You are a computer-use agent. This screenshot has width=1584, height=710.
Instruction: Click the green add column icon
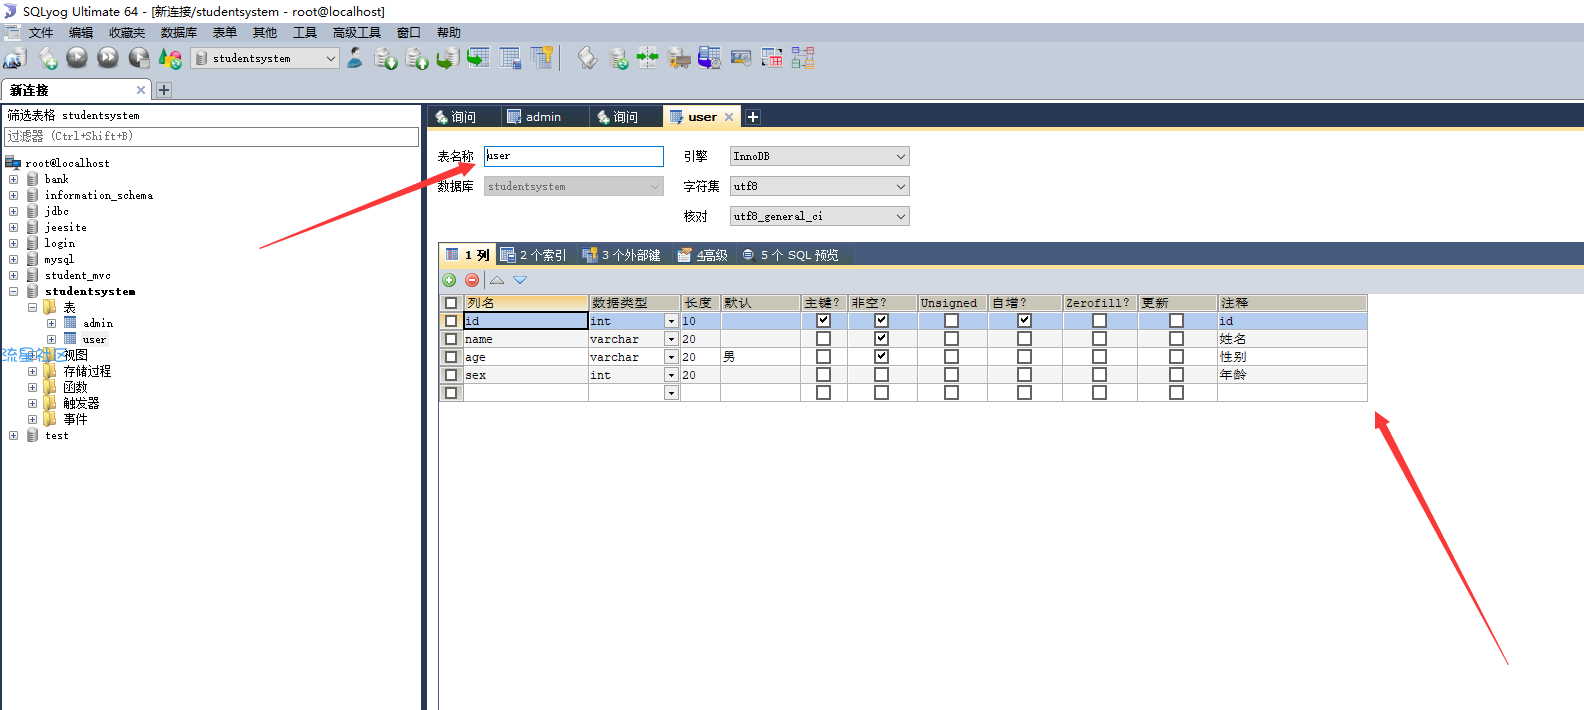pyautogui.click(x=449, y=280)
